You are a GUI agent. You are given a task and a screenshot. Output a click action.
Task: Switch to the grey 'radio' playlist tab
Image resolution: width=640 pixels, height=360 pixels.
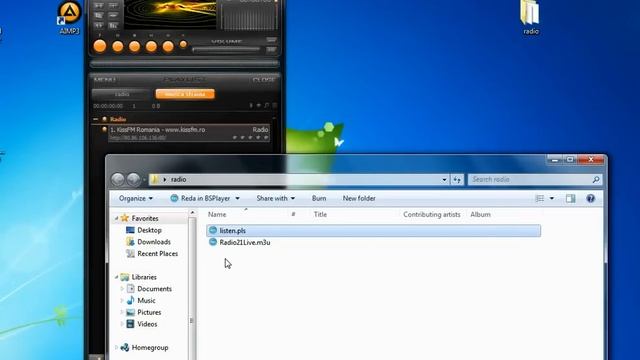122,94
